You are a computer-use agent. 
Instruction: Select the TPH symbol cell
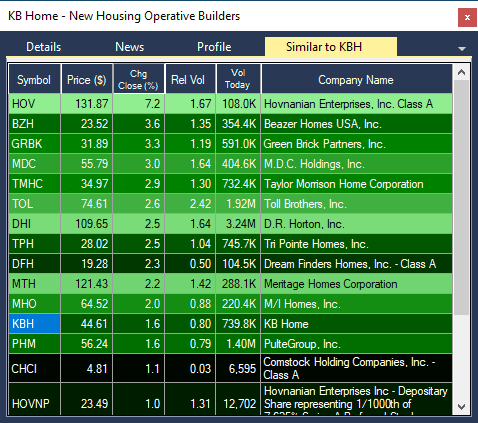pyautogui.click(x=34, y=244)
